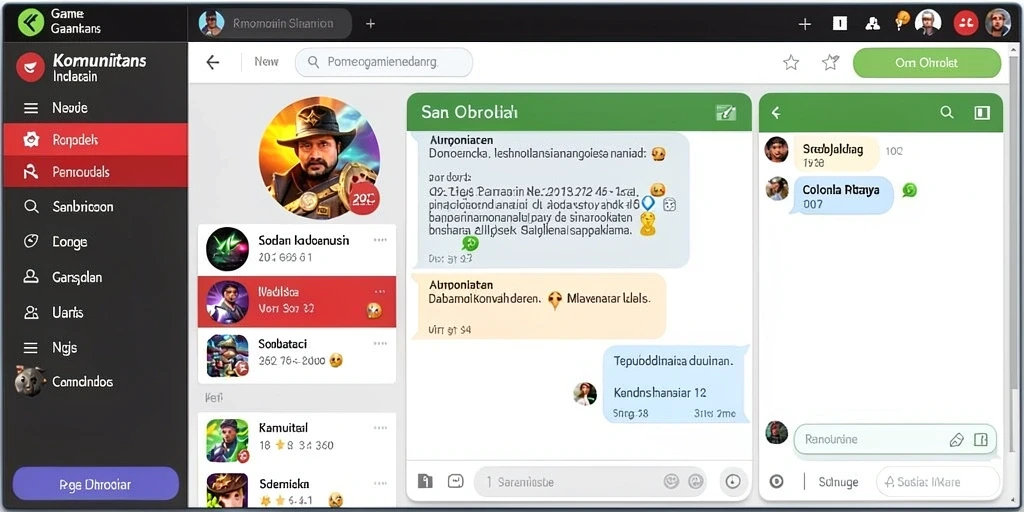Screen dimensions: 1024x512
Task: Open the Sanbricoon search item
Action: (x=95, y=207)
